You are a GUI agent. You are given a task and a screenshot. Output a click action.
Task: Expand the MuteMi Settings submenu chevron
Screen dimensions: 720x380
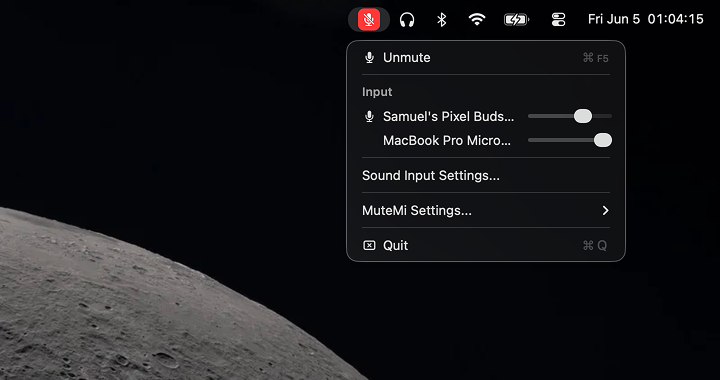(x=606, y=210)
